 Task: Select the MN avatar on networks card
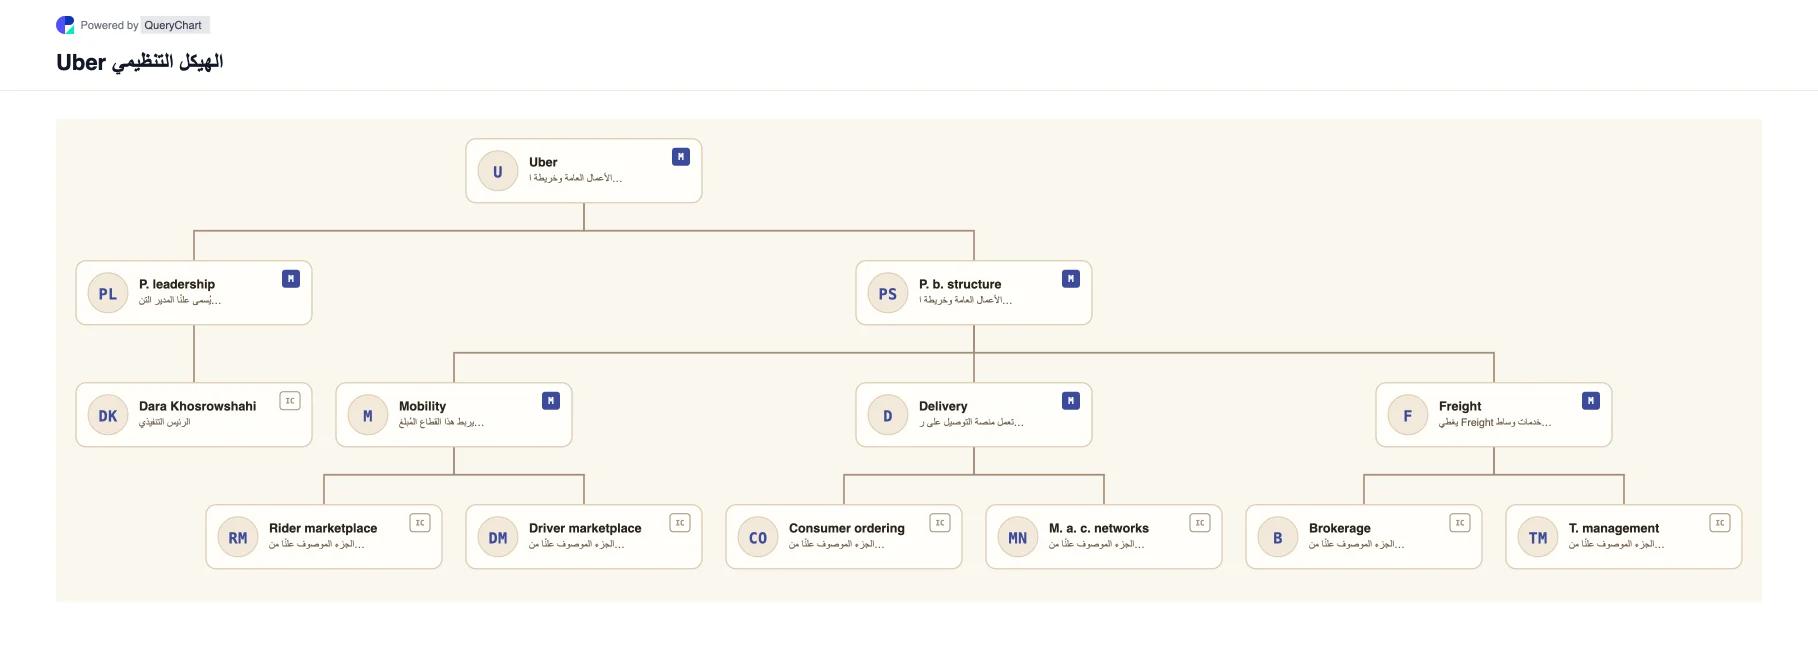pyautogui.click(x=1018, y=537)
